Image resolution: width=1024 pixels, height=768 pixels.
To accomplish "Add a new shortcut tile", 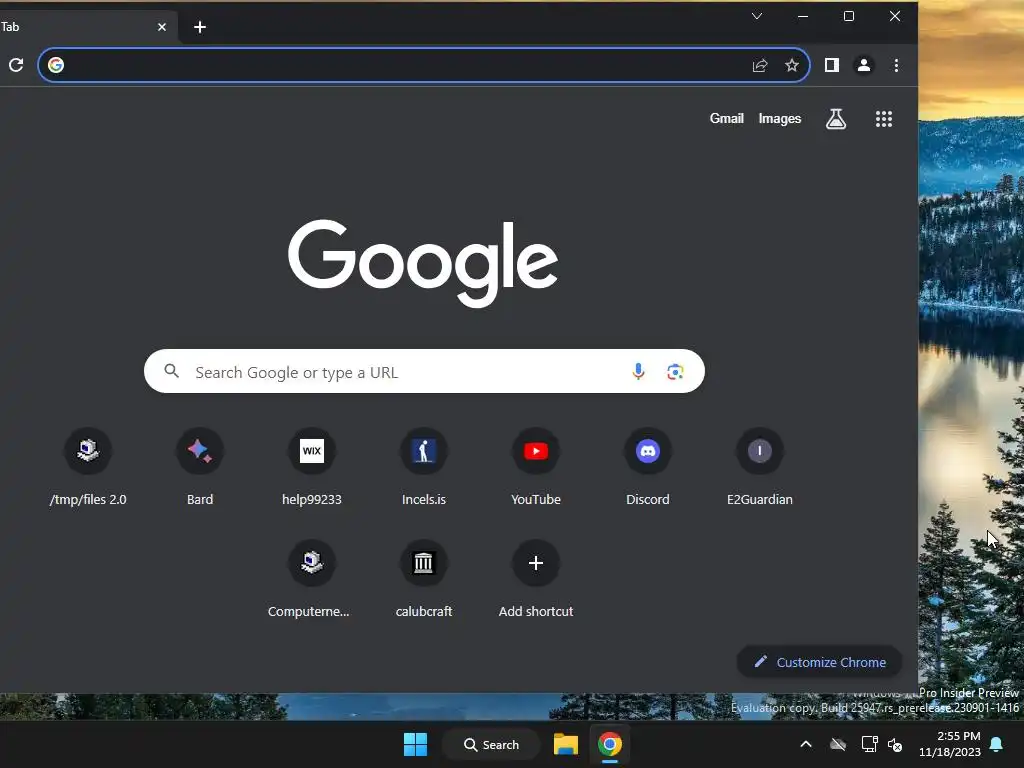I will [536, 579].
